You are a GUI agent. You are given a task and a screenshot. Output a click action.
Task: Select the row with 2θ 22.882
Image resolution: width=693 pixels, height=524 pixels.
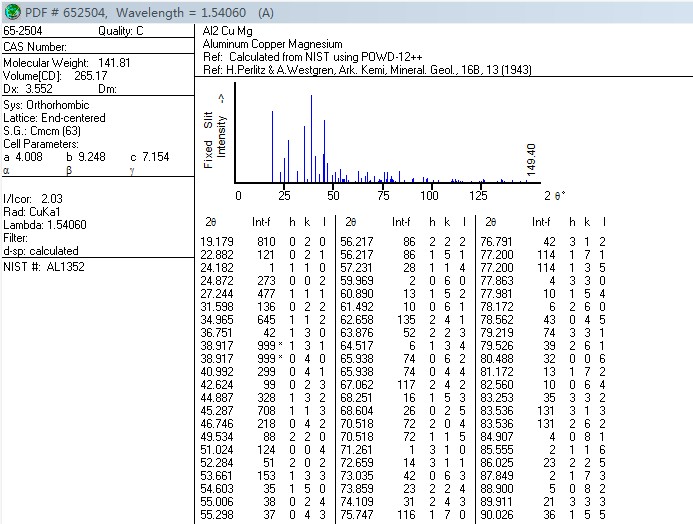(263, 255)
